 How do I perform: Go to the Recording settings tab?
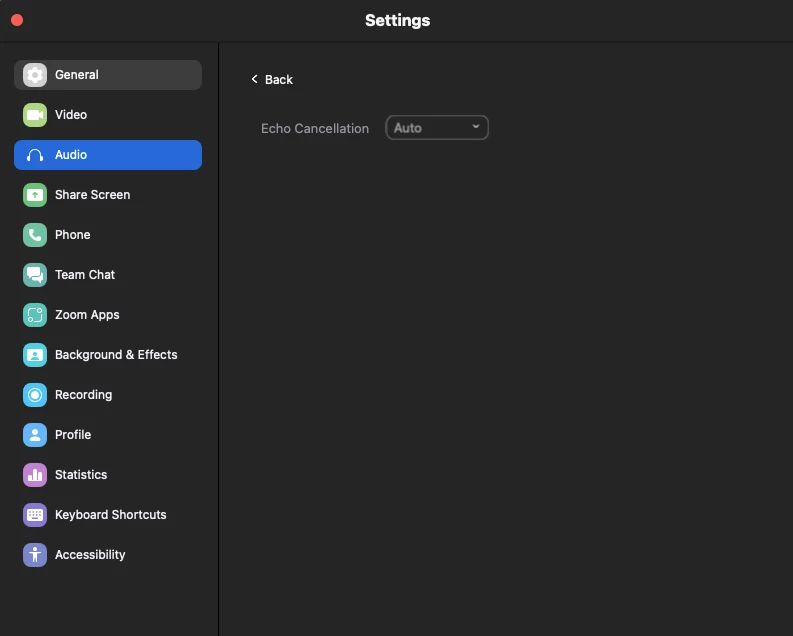[x=83, y=395]
